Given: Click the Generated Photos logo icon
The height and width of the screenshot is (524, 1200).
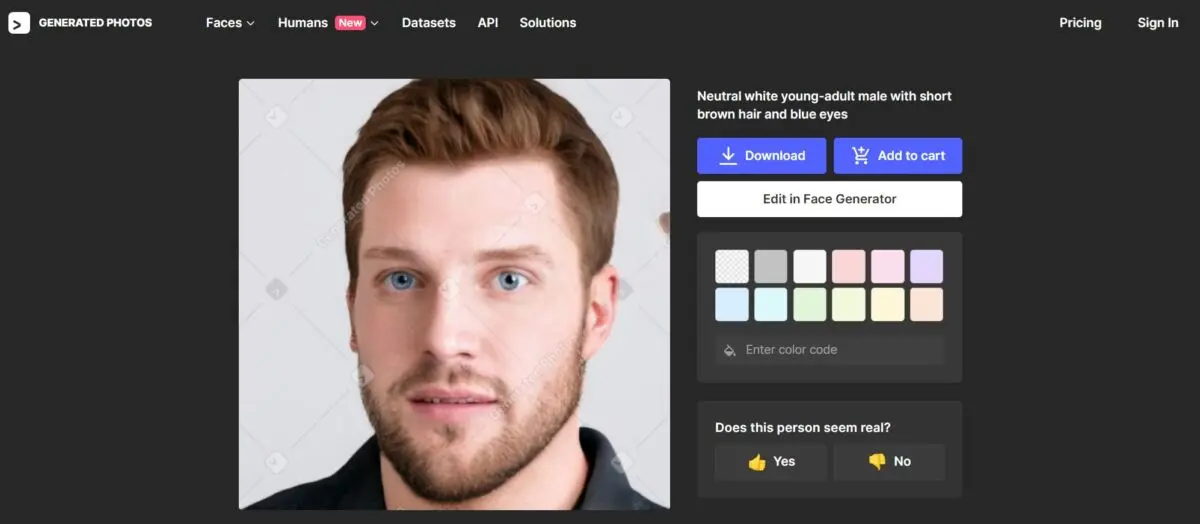Looking at the screenshot, I should (19, 22).
